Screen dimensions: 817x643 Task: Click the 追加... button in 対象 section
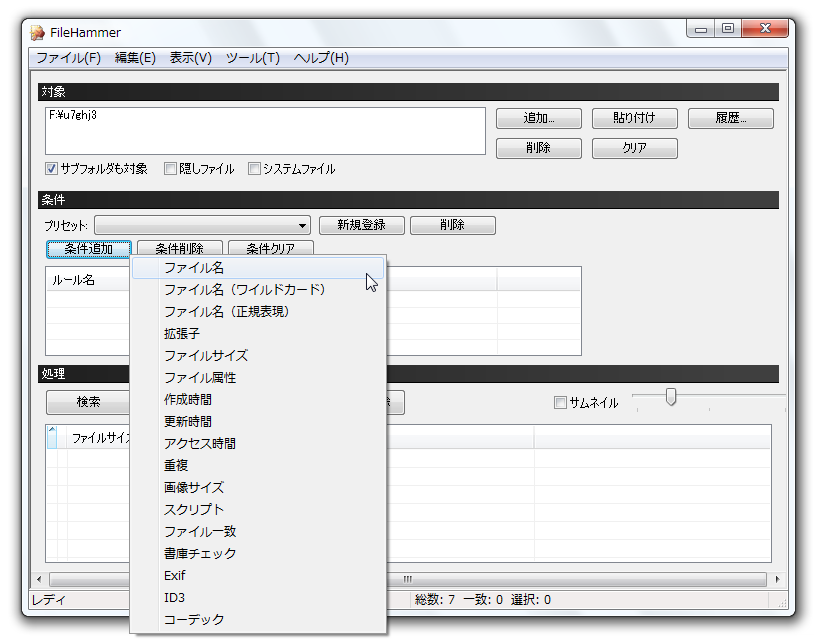[539, 118]
